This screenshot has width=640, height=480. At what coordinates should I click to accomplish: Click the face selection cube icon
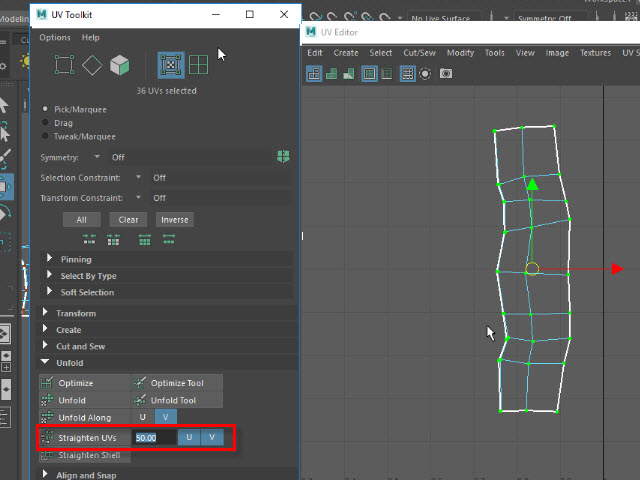pos(120,65)
